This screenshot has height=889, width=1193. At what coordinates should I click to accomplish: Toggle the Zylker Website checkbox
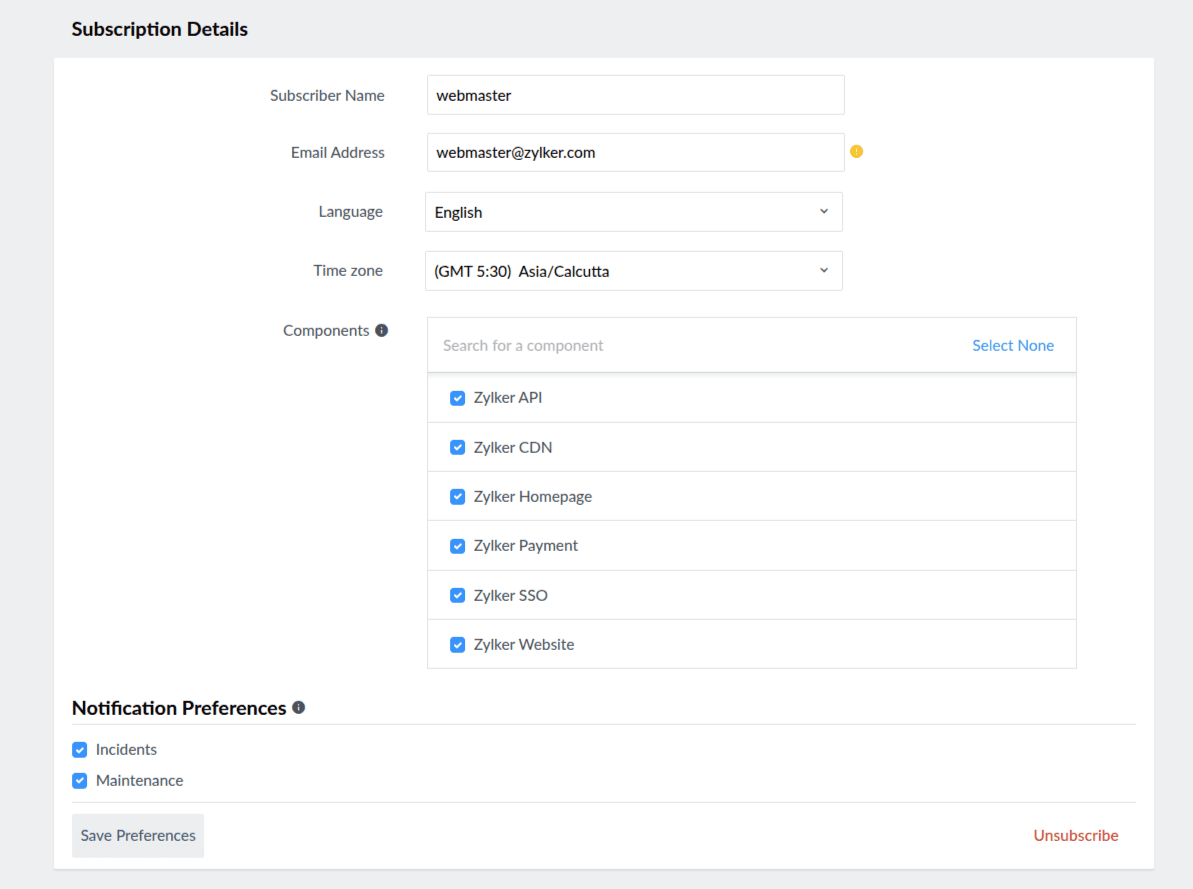pyautogui.click(x=457, y=645)
